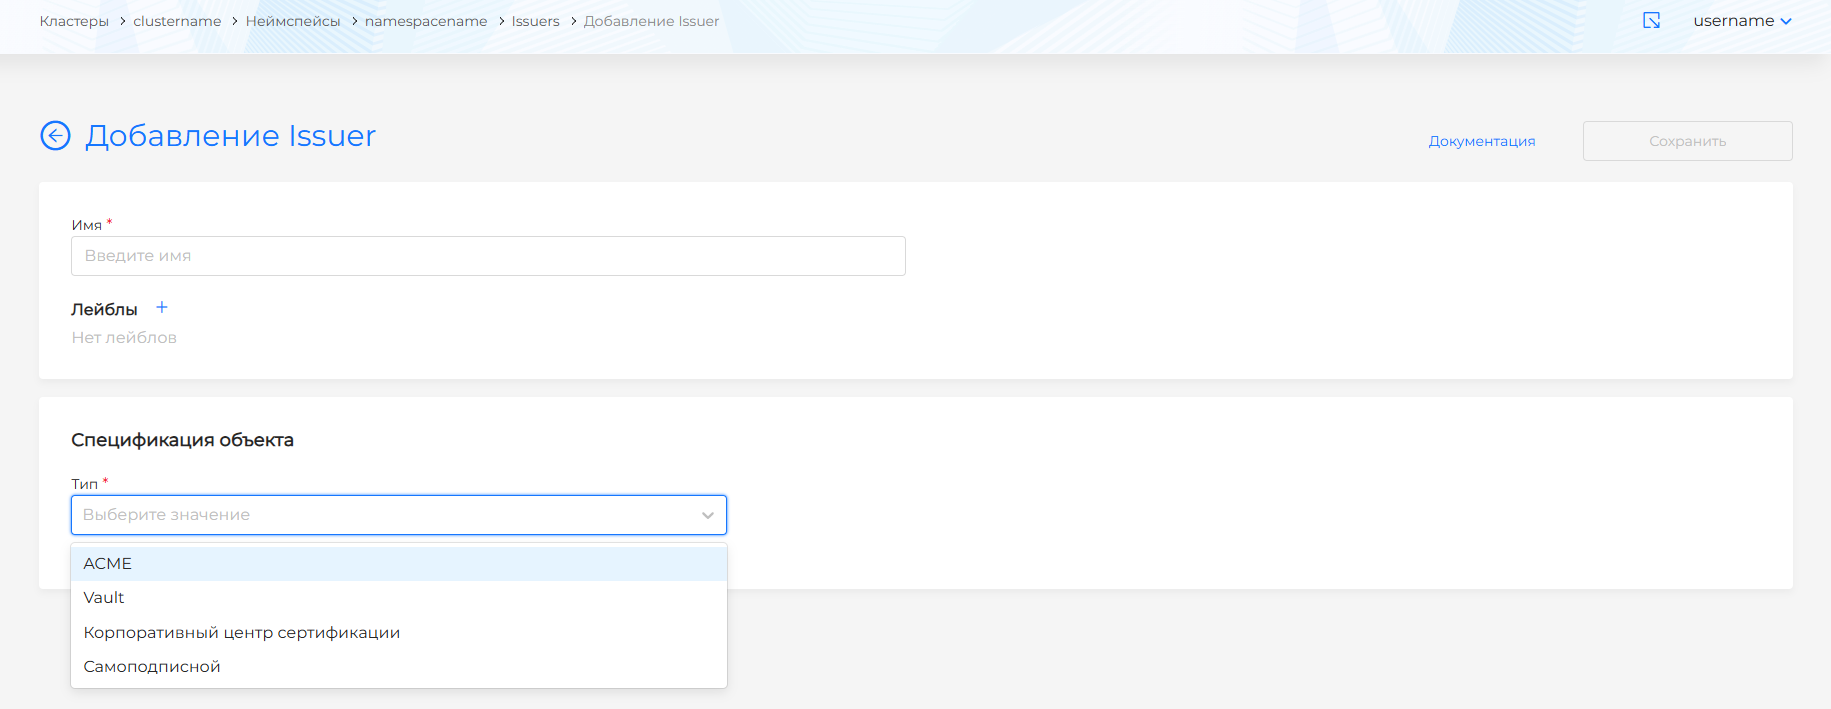This screenshot has width=1831, height=709.
Task: Click the large Добавление Issuer page heading
Action: pyautogui.click(x=230, y=135)
